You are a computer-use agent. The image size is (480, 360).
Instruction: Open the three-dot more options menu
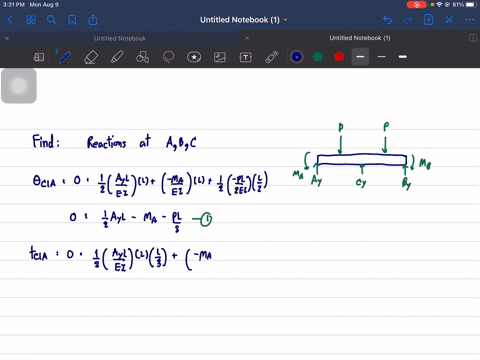coord(469,20)
